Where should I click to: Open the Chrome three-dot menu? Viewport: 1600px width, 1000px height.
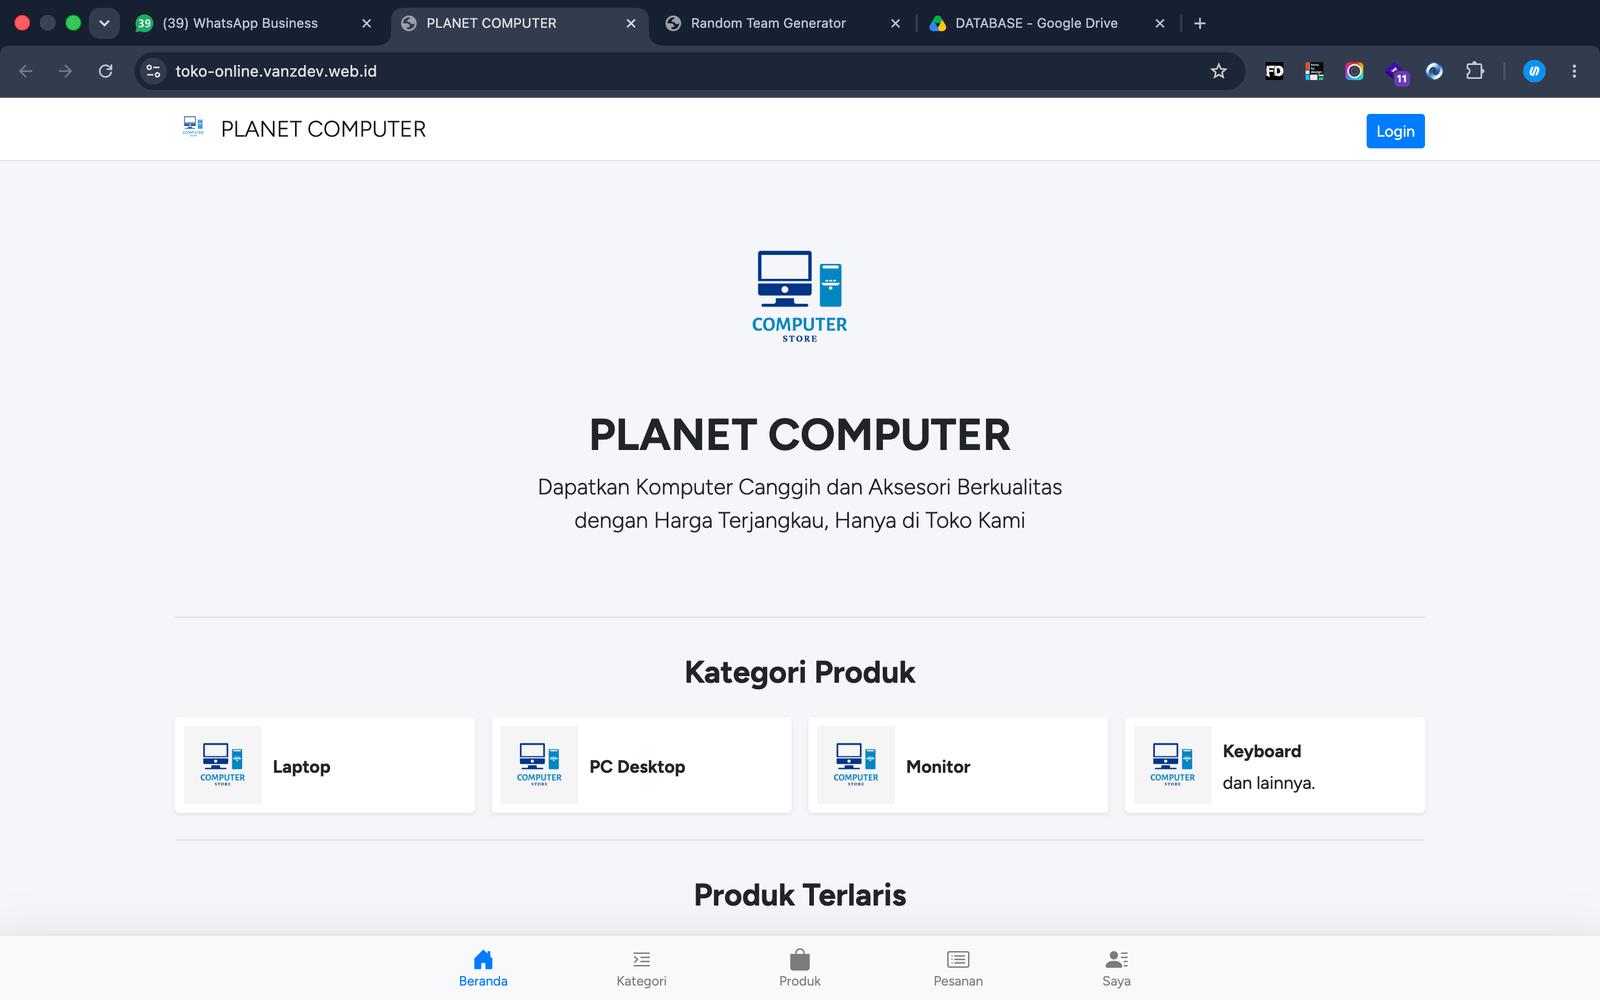coord(1574,71)
